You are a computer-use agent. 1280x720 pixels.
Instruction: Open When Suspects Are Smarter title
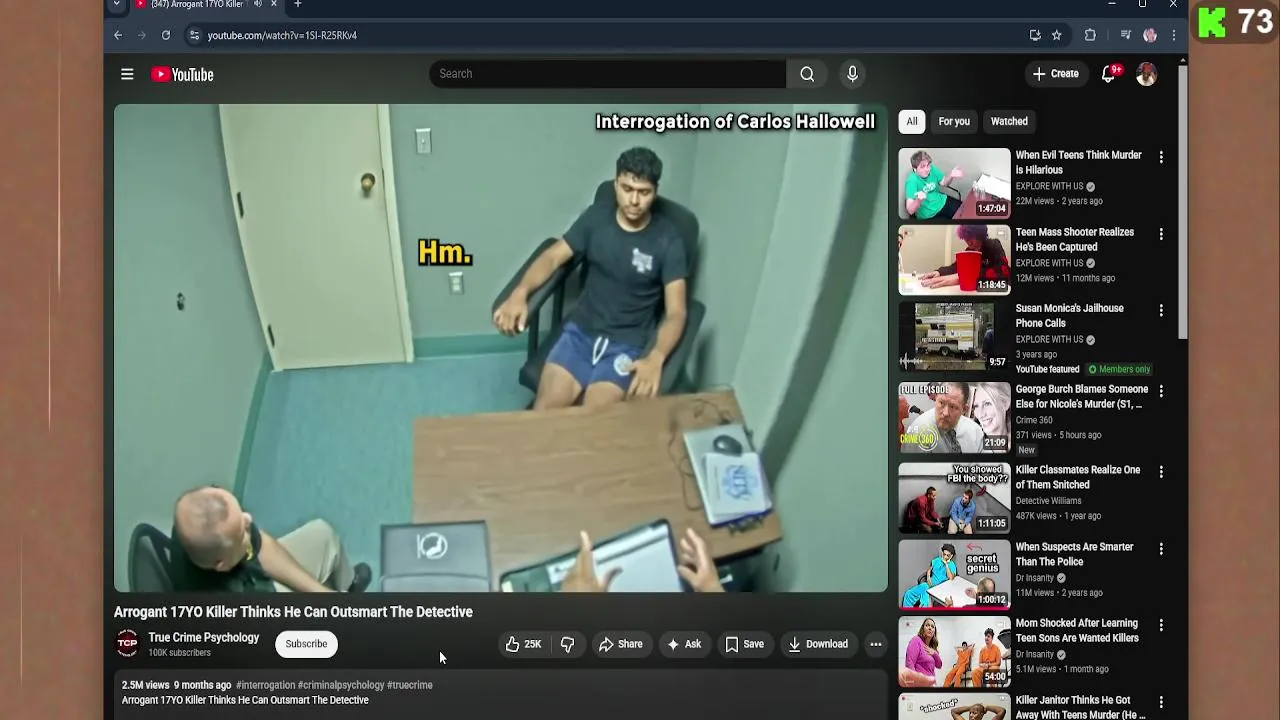tap(1074, 554)
